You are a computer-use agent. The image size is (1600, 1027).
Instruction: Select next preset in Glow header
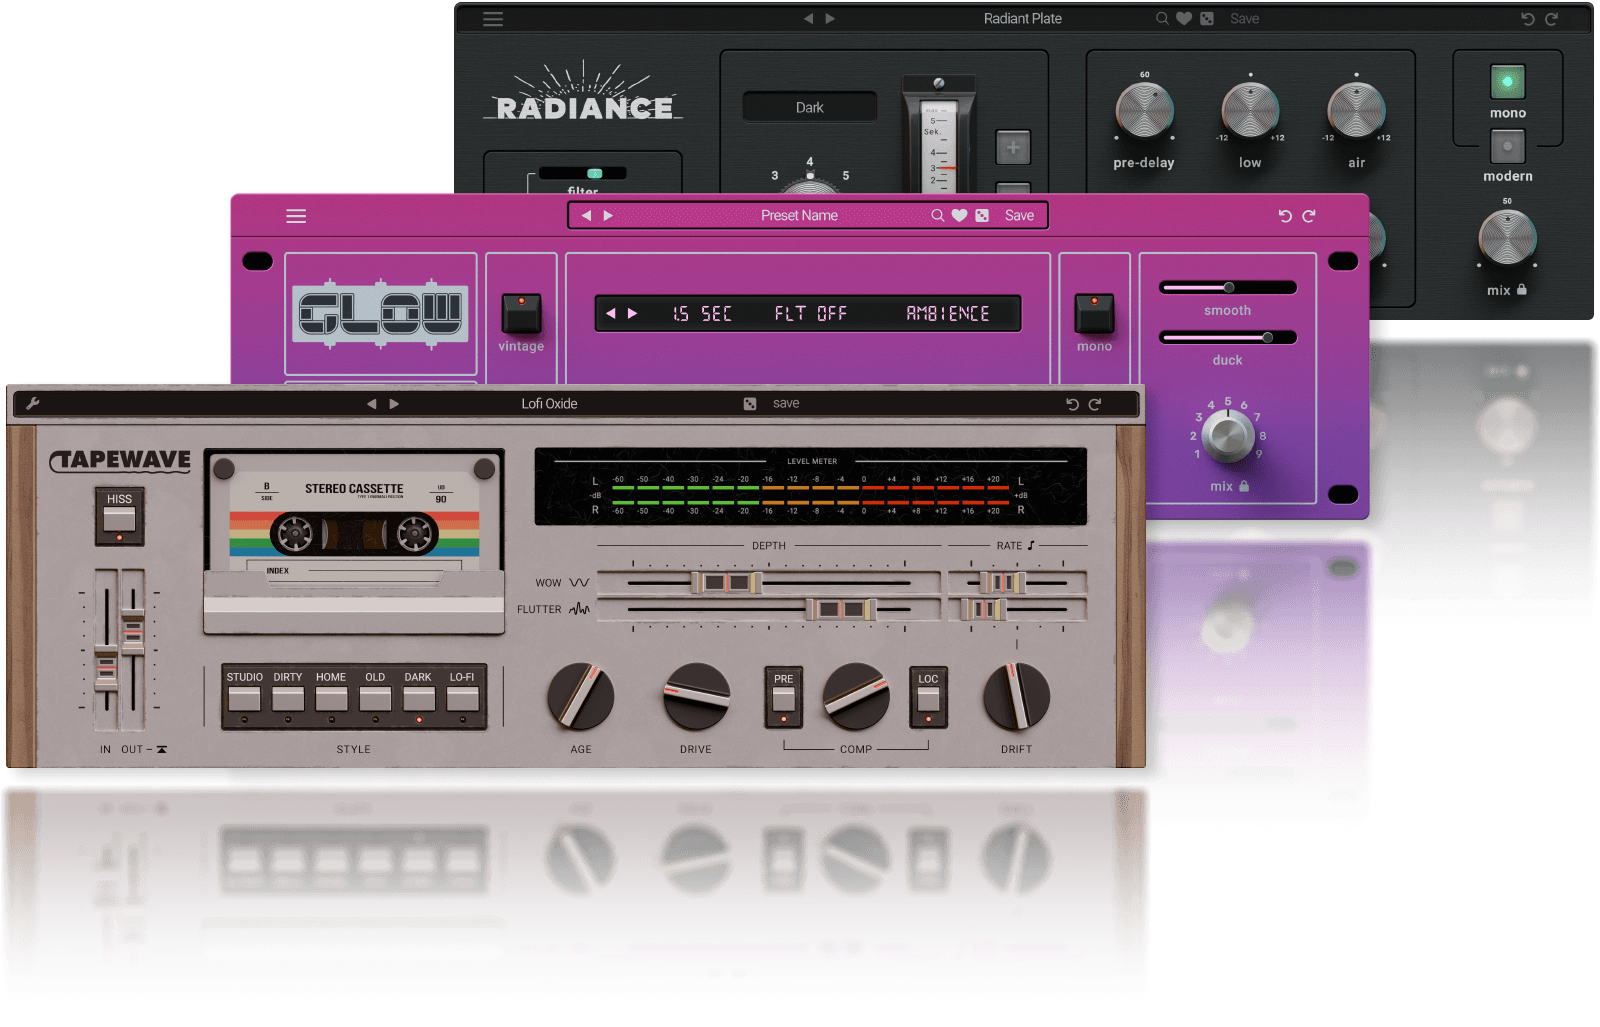[x=608, y=216]
